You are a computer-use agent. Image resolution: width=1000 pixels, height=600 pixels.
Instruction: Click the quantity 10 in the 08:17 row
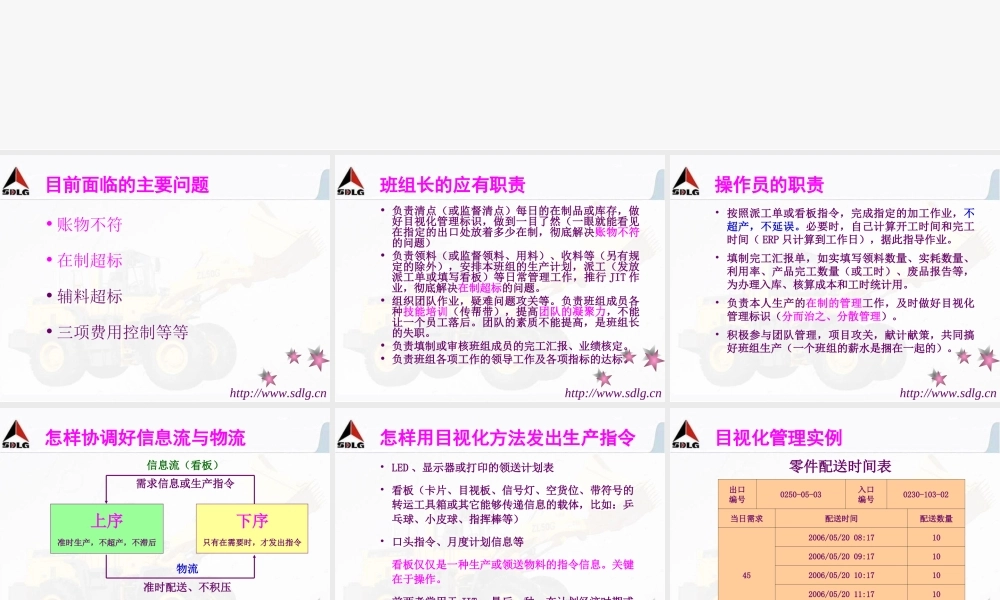coord(936,538)
